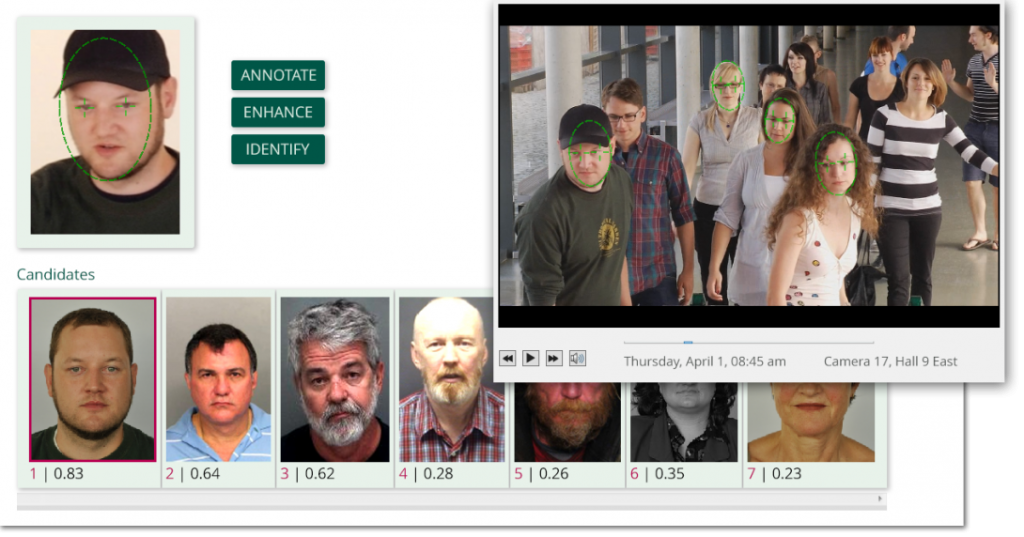
Task: Click detected face of man in cap in video
Action: 590,155
